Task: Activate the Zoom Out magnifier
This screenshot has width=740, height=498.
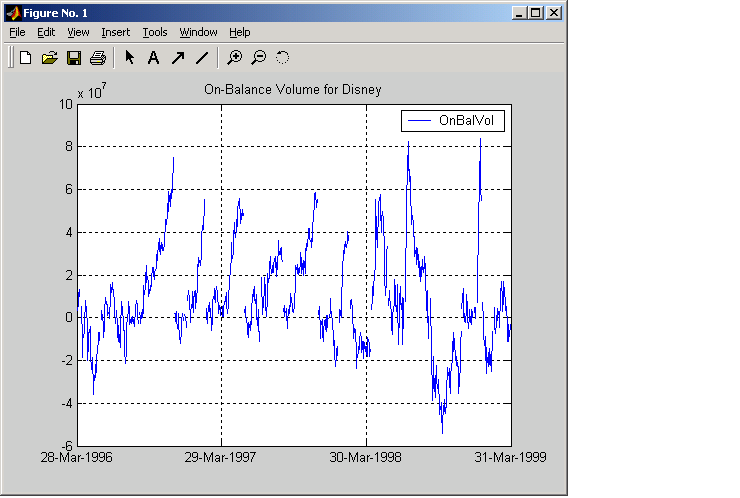Action: pyautogui.click(x=259, y=58)
